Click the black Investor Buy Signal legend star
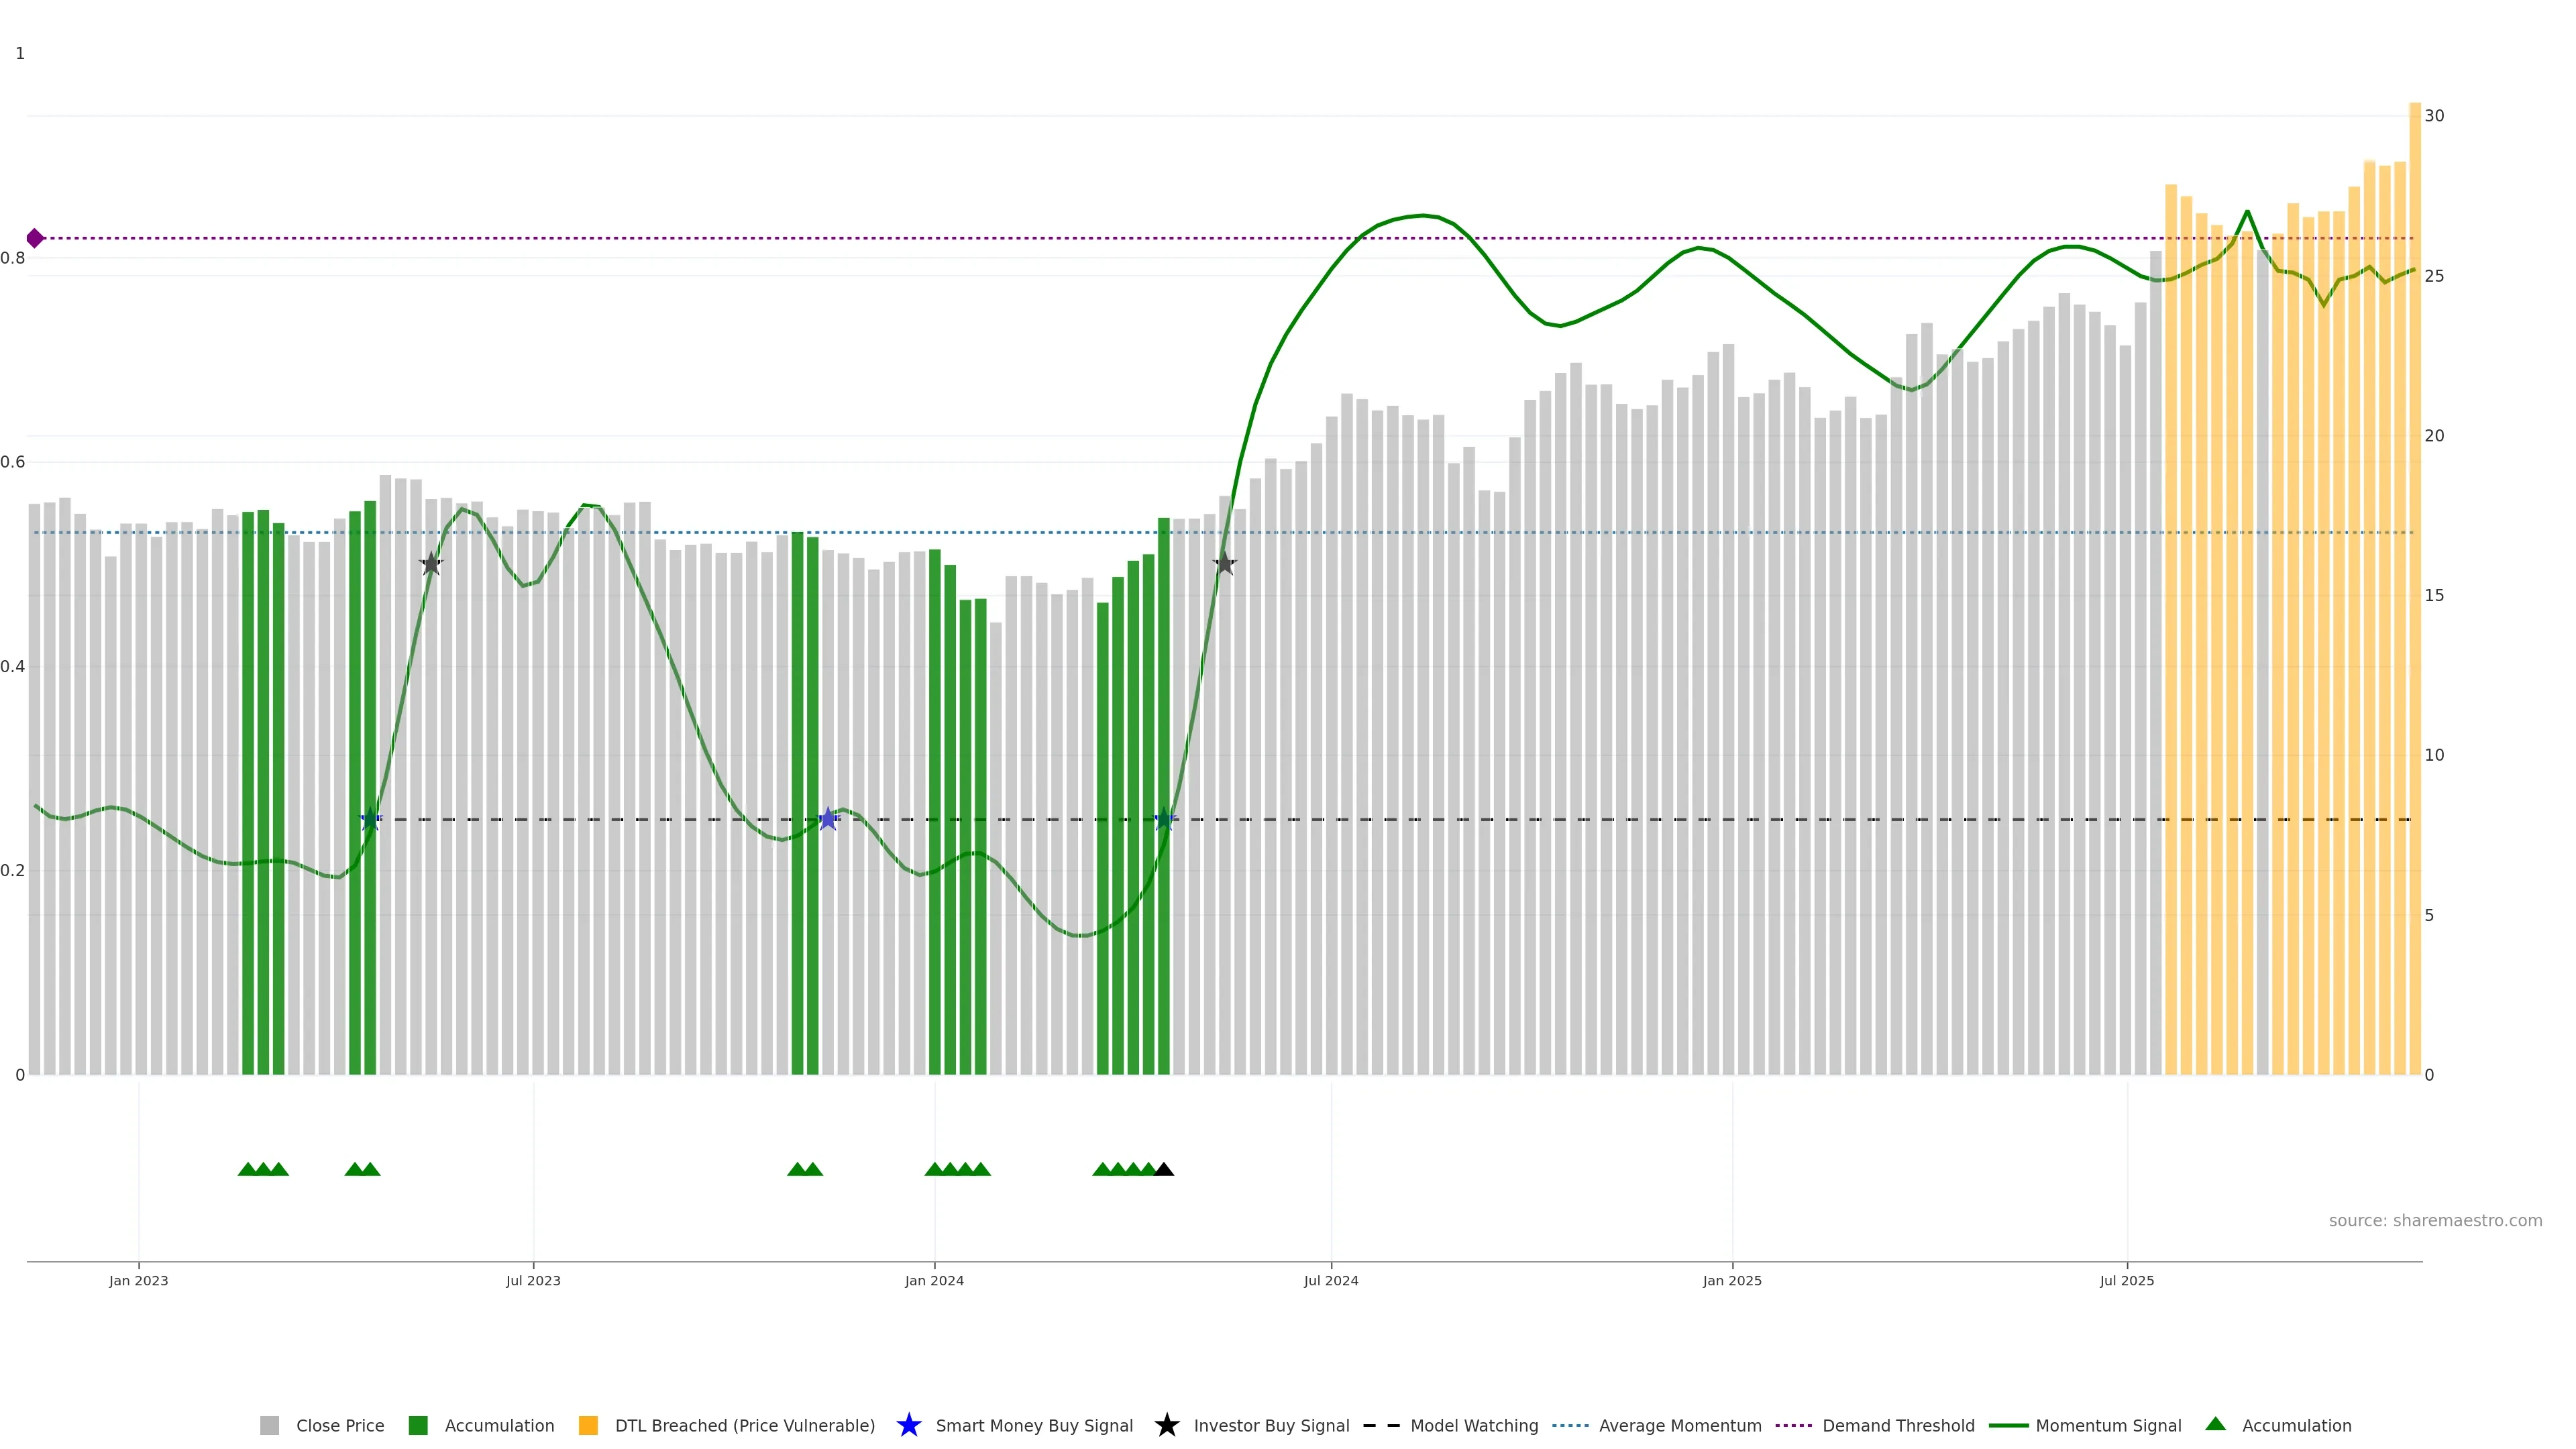This screenshot has height=1449, width=2576. (1166, 1425)
